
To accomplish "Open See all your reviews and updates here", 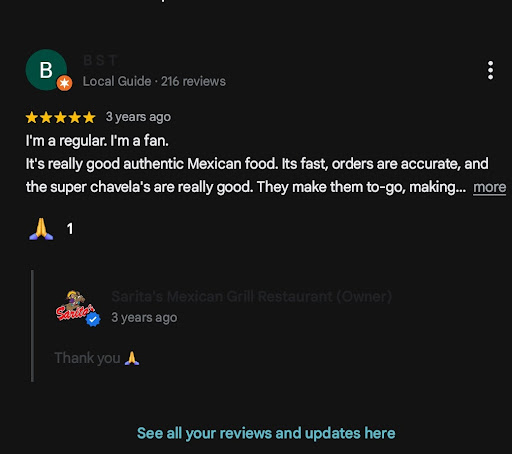I will click(266, 433).
